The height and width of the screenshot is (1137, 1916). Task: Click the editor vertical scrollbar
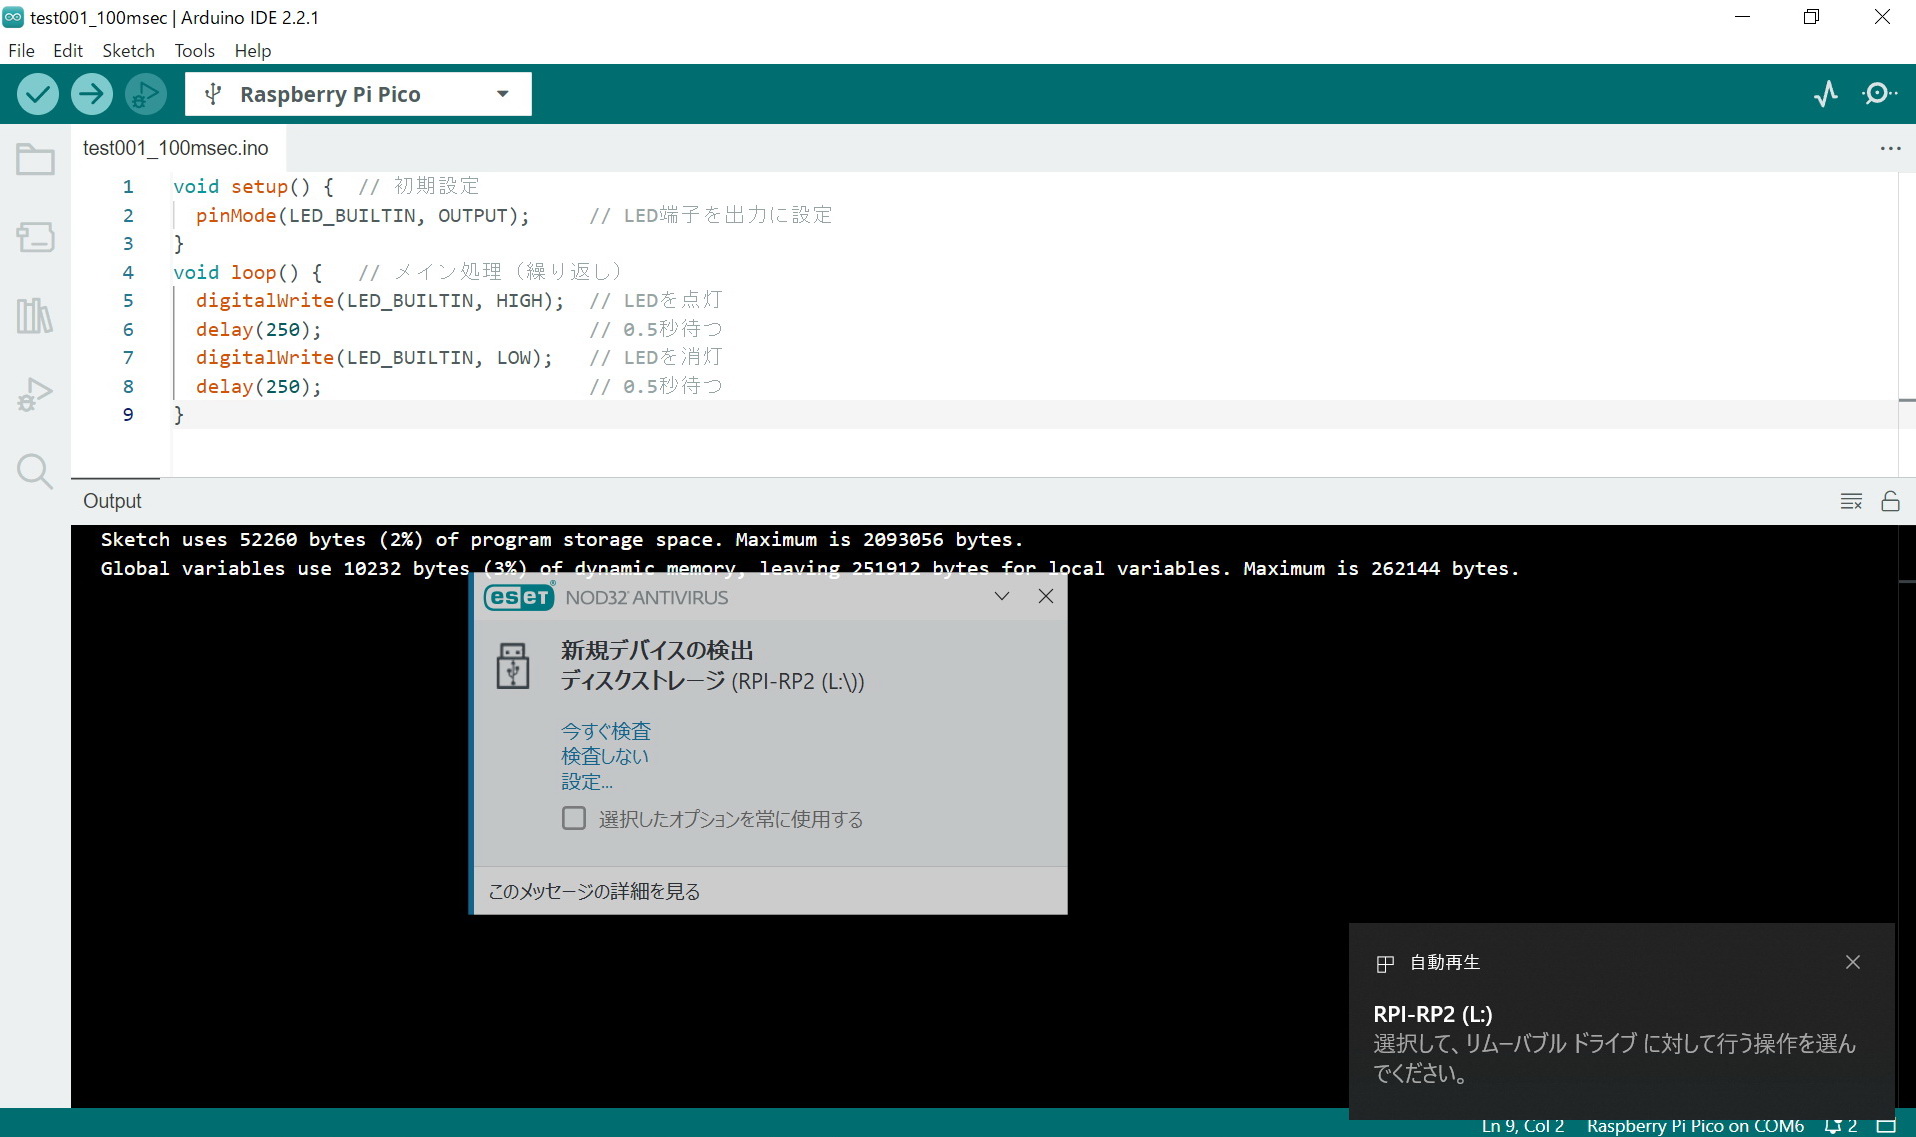[1907, 324]
